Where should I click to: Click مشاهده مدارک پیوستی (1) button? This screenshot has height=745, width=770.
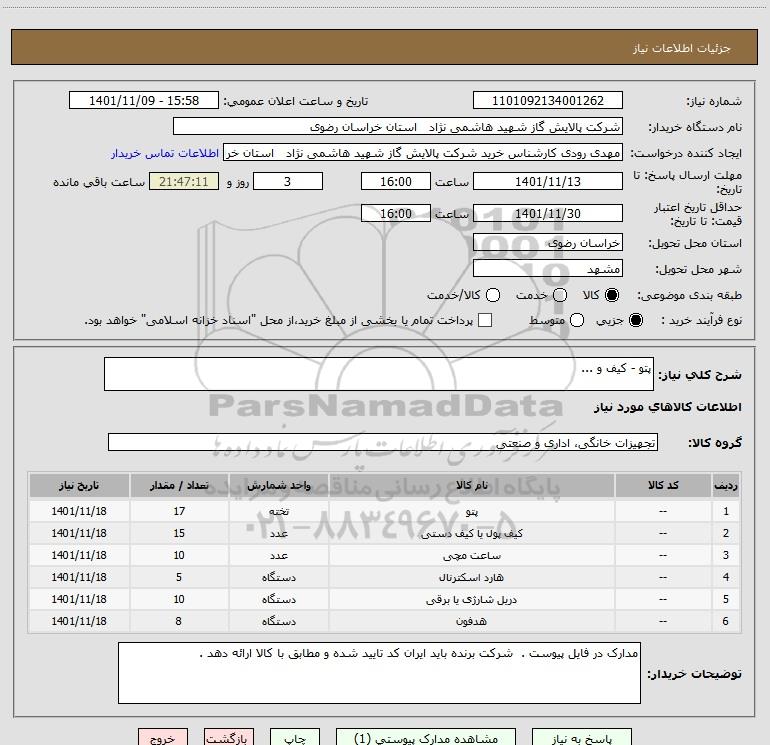426,738
